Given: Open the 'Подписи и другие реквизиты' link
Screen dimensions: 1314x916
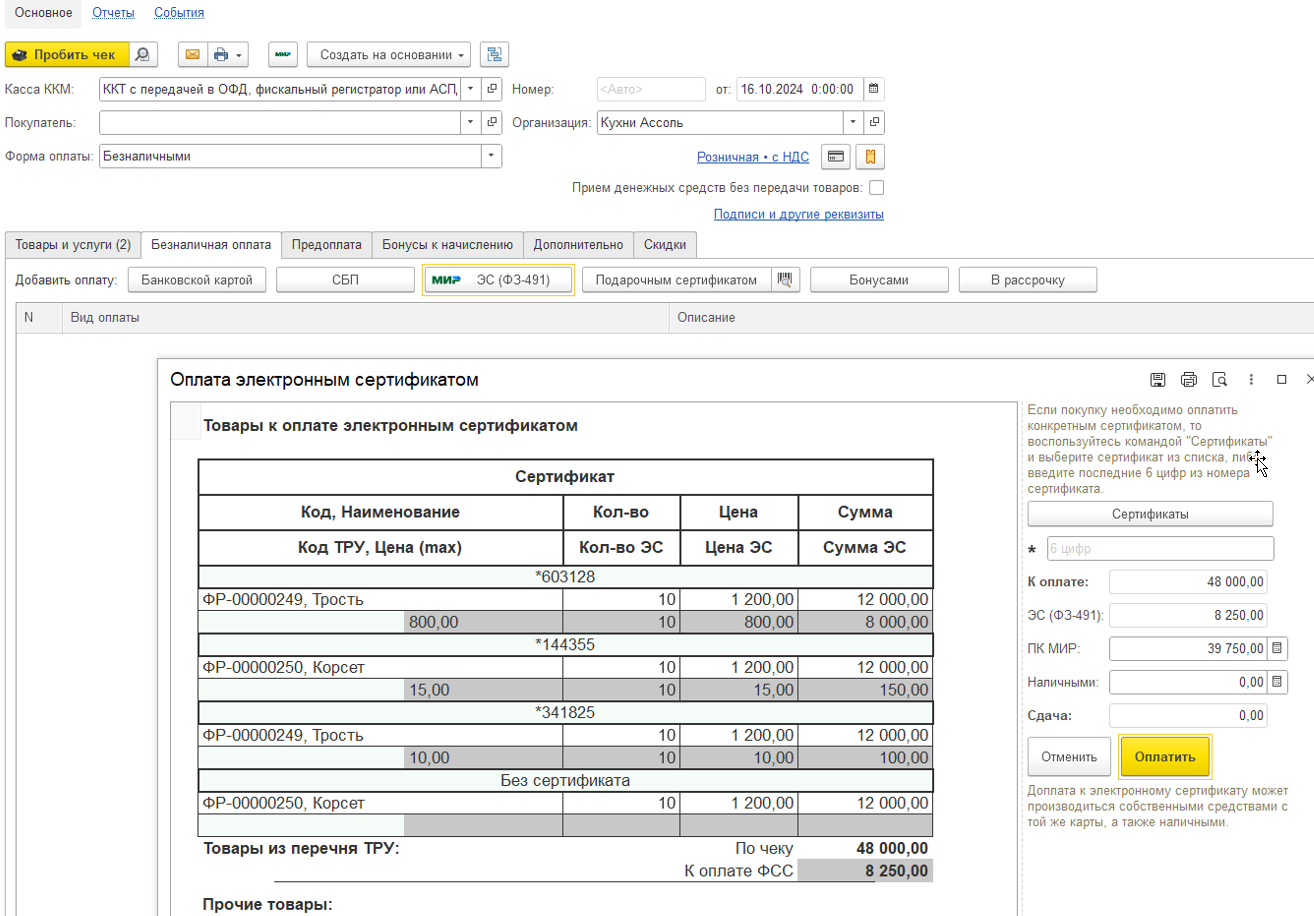Looking at the screenshot, I should [798, 214].
